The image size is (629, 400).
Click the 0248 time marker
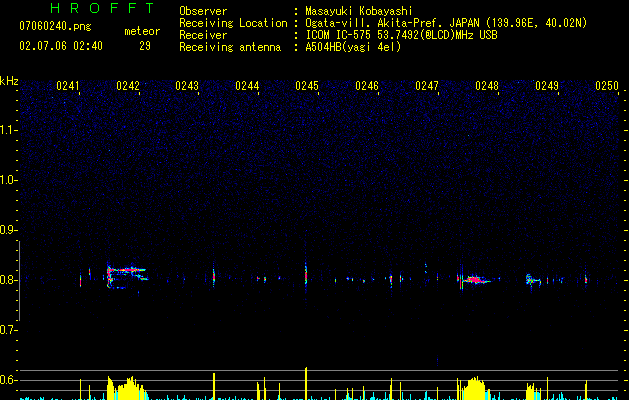(487, 86)
